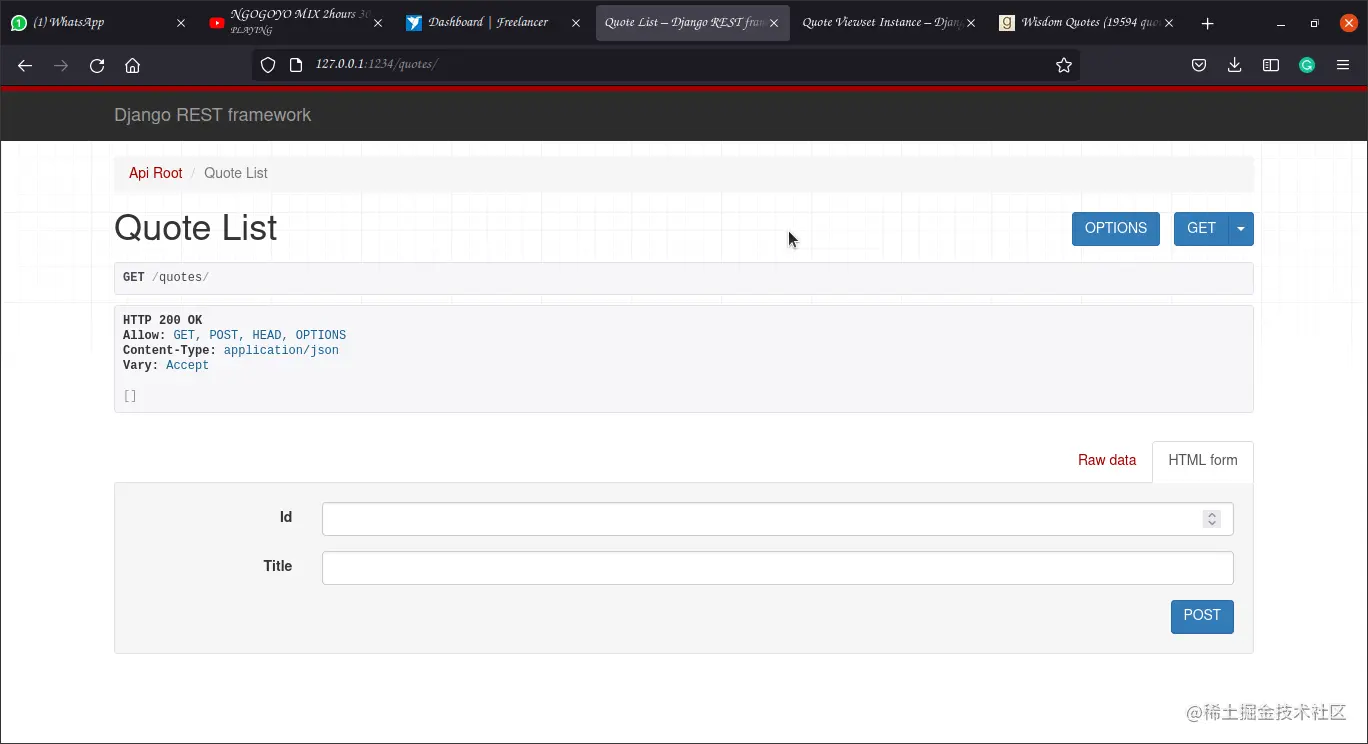This screenshot has width=1368, height=744.
Task: Open the browser home page icon
Action: click(132, 65)
